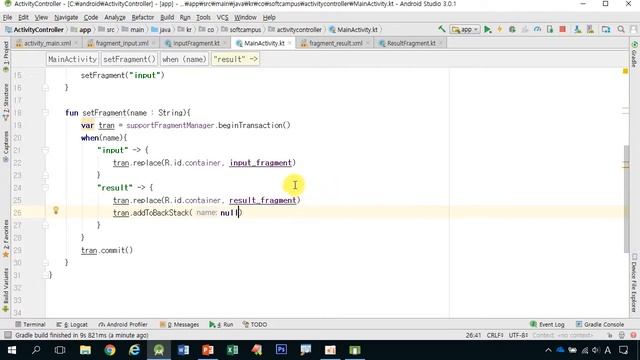
Task: Open Project Structure toolbar icon
Action: (606, 29)
